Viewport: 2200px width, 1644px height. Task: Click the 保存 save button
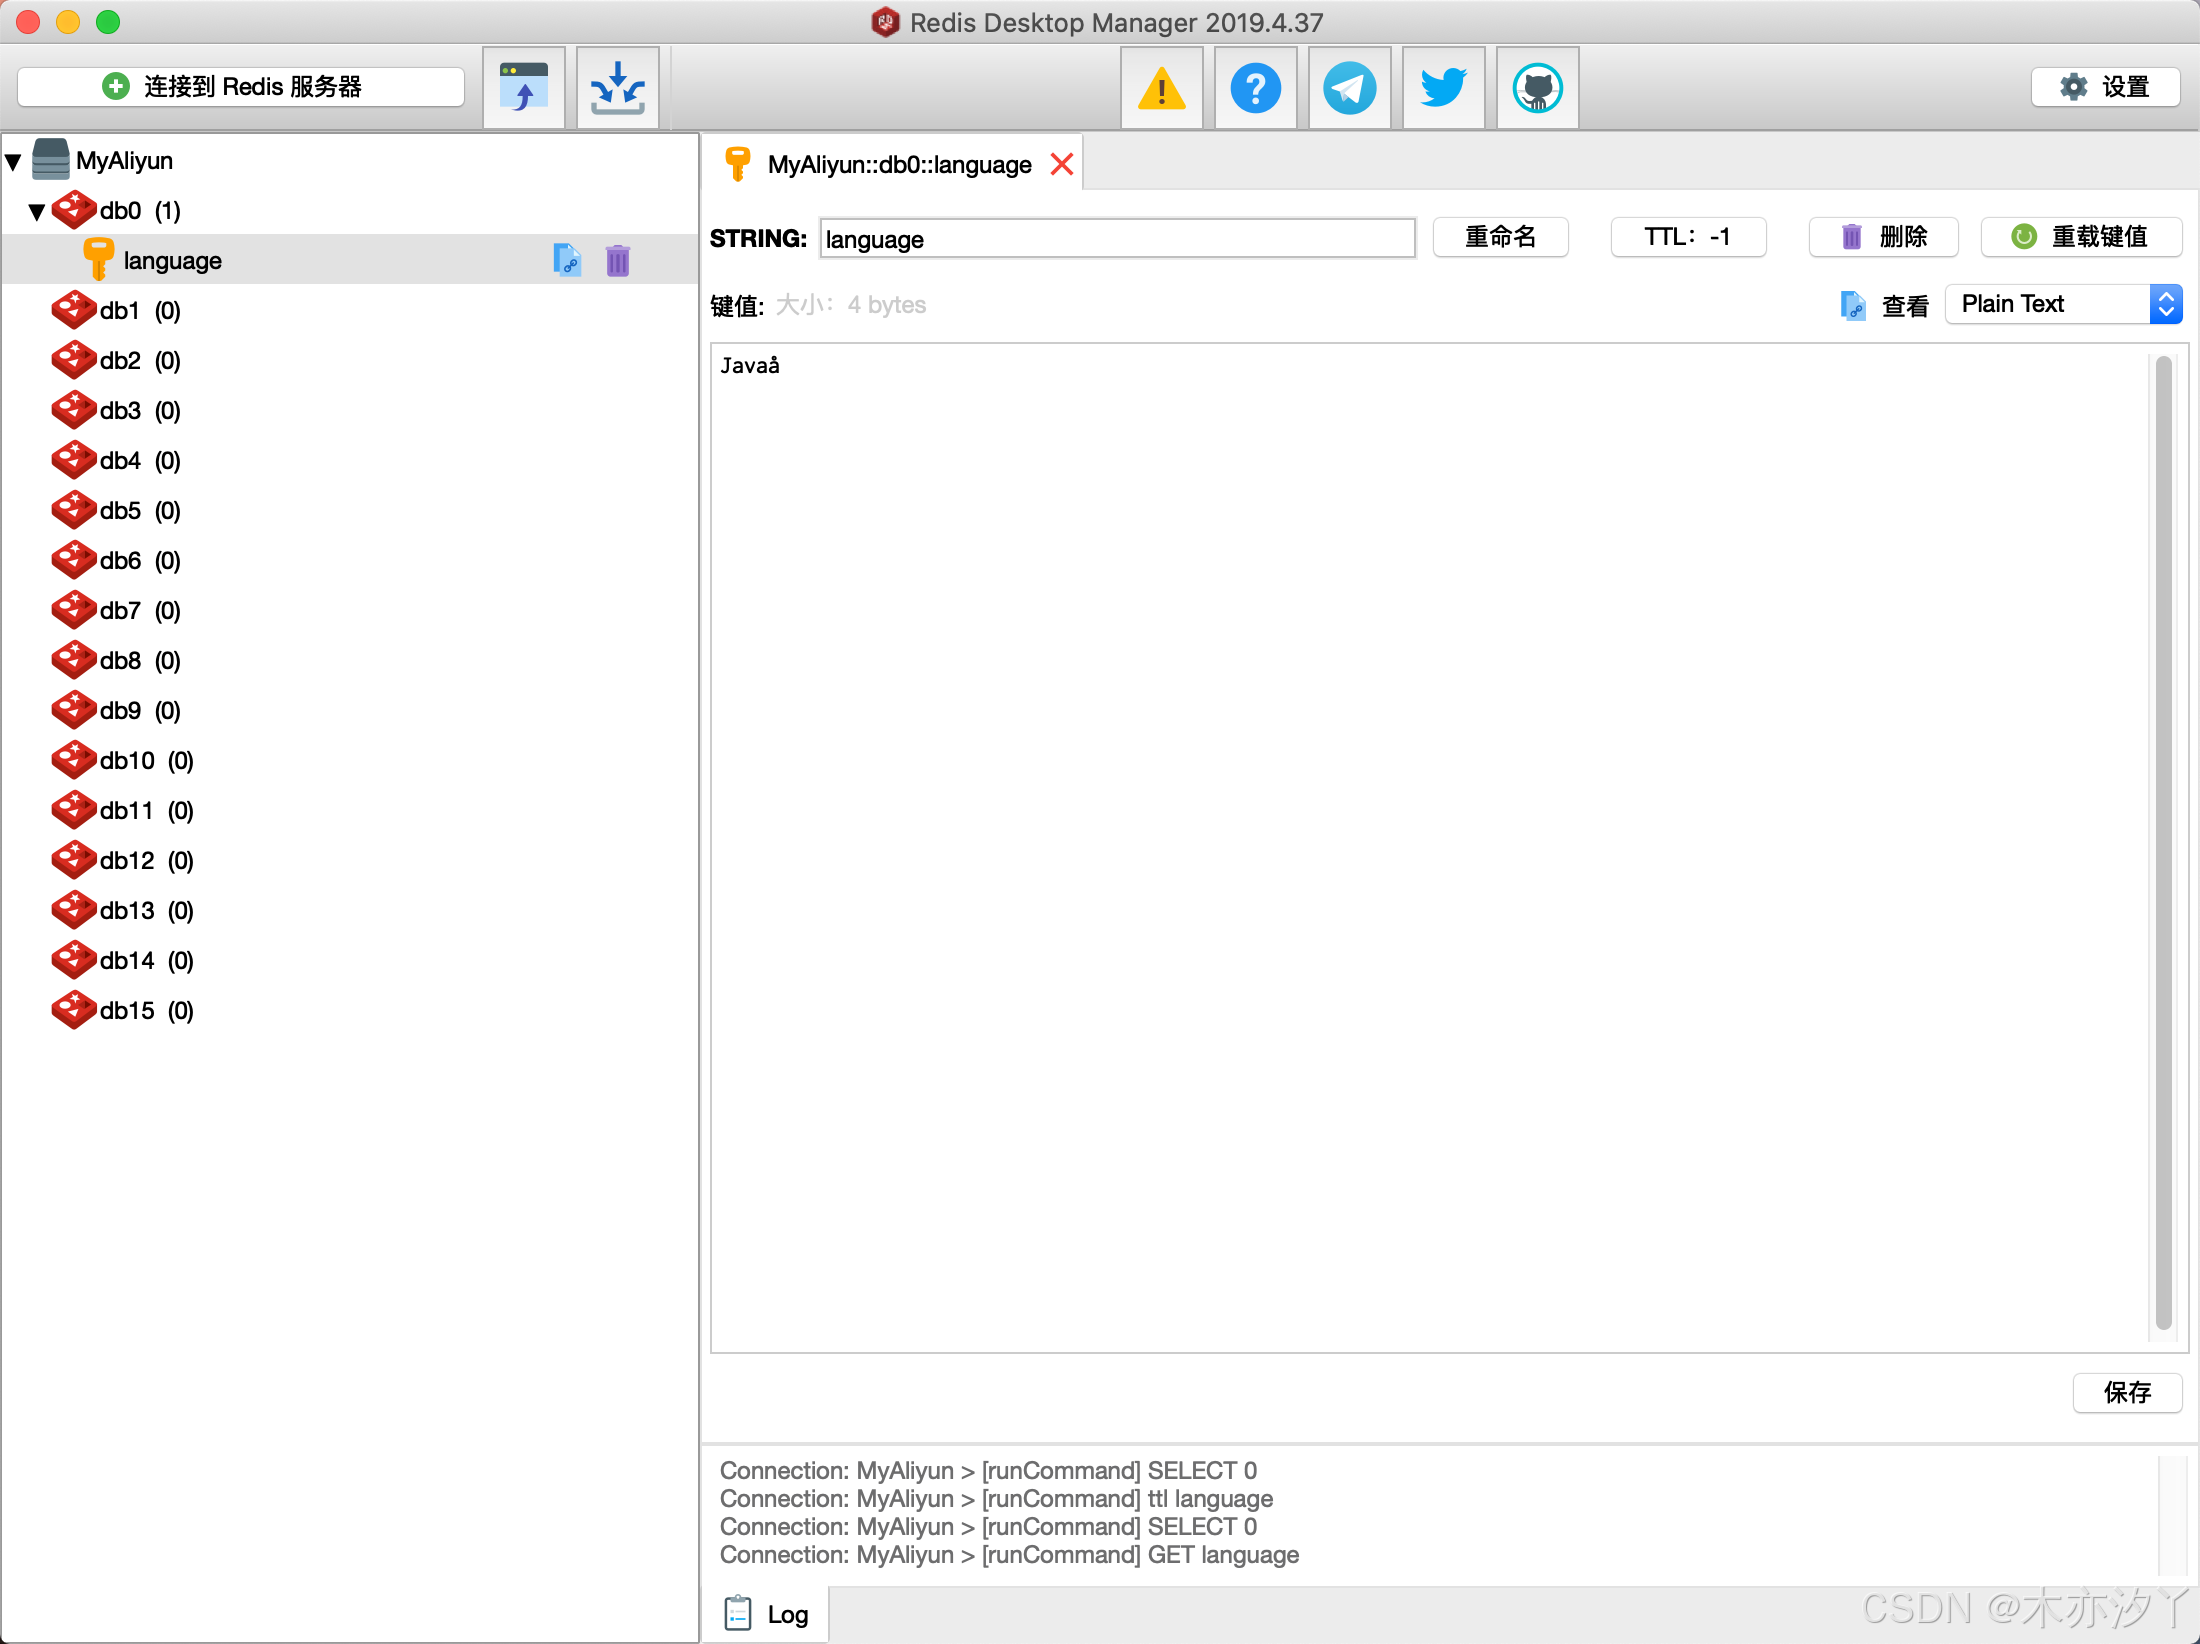[x=2127, y=1392]
